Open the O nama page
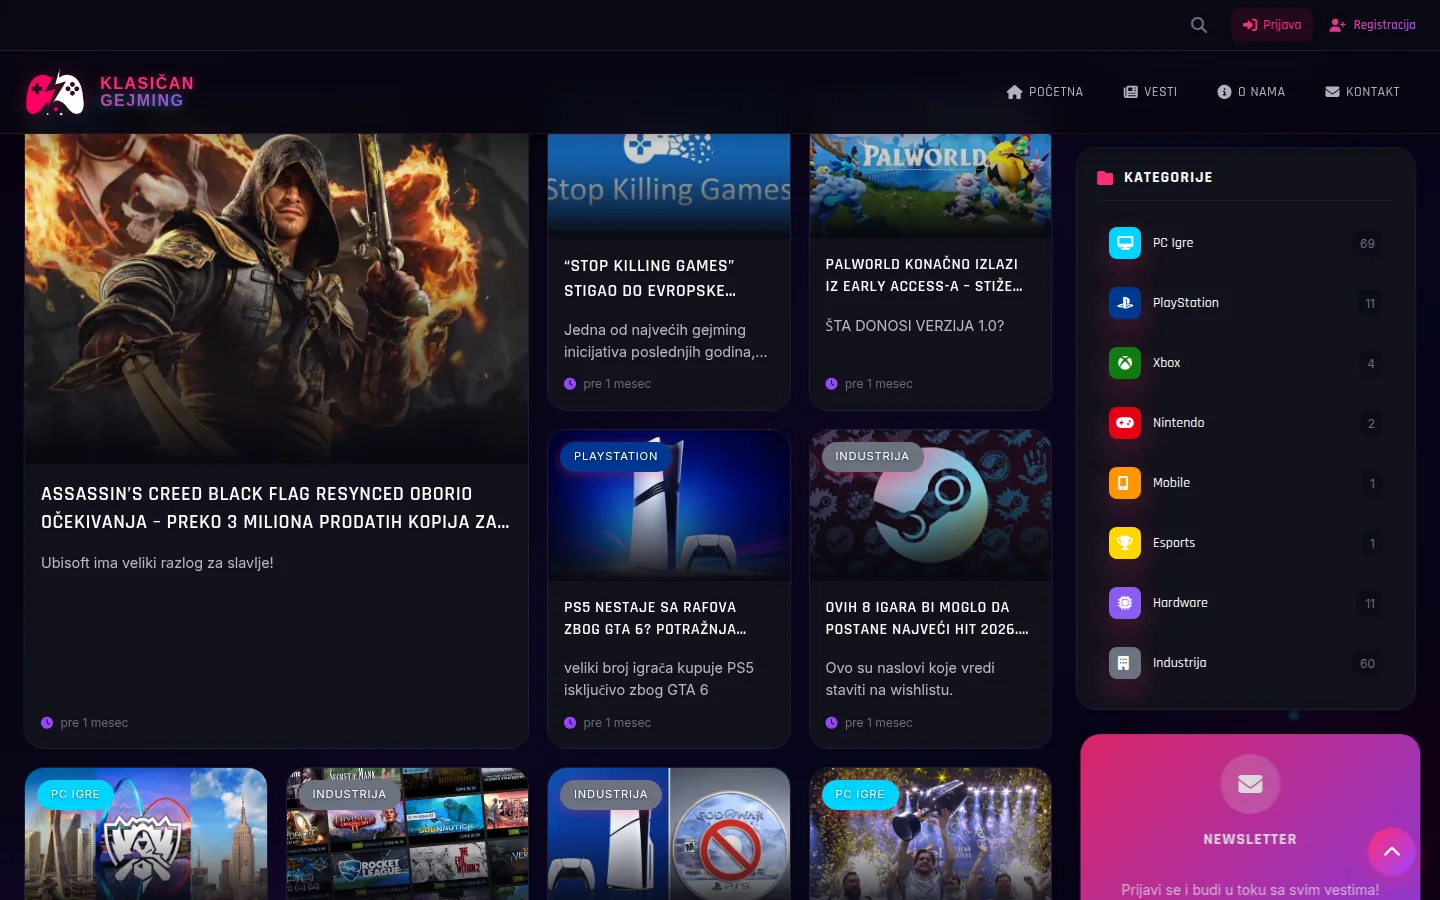This screenshot has height=900, width=1440. point(1251,92)
